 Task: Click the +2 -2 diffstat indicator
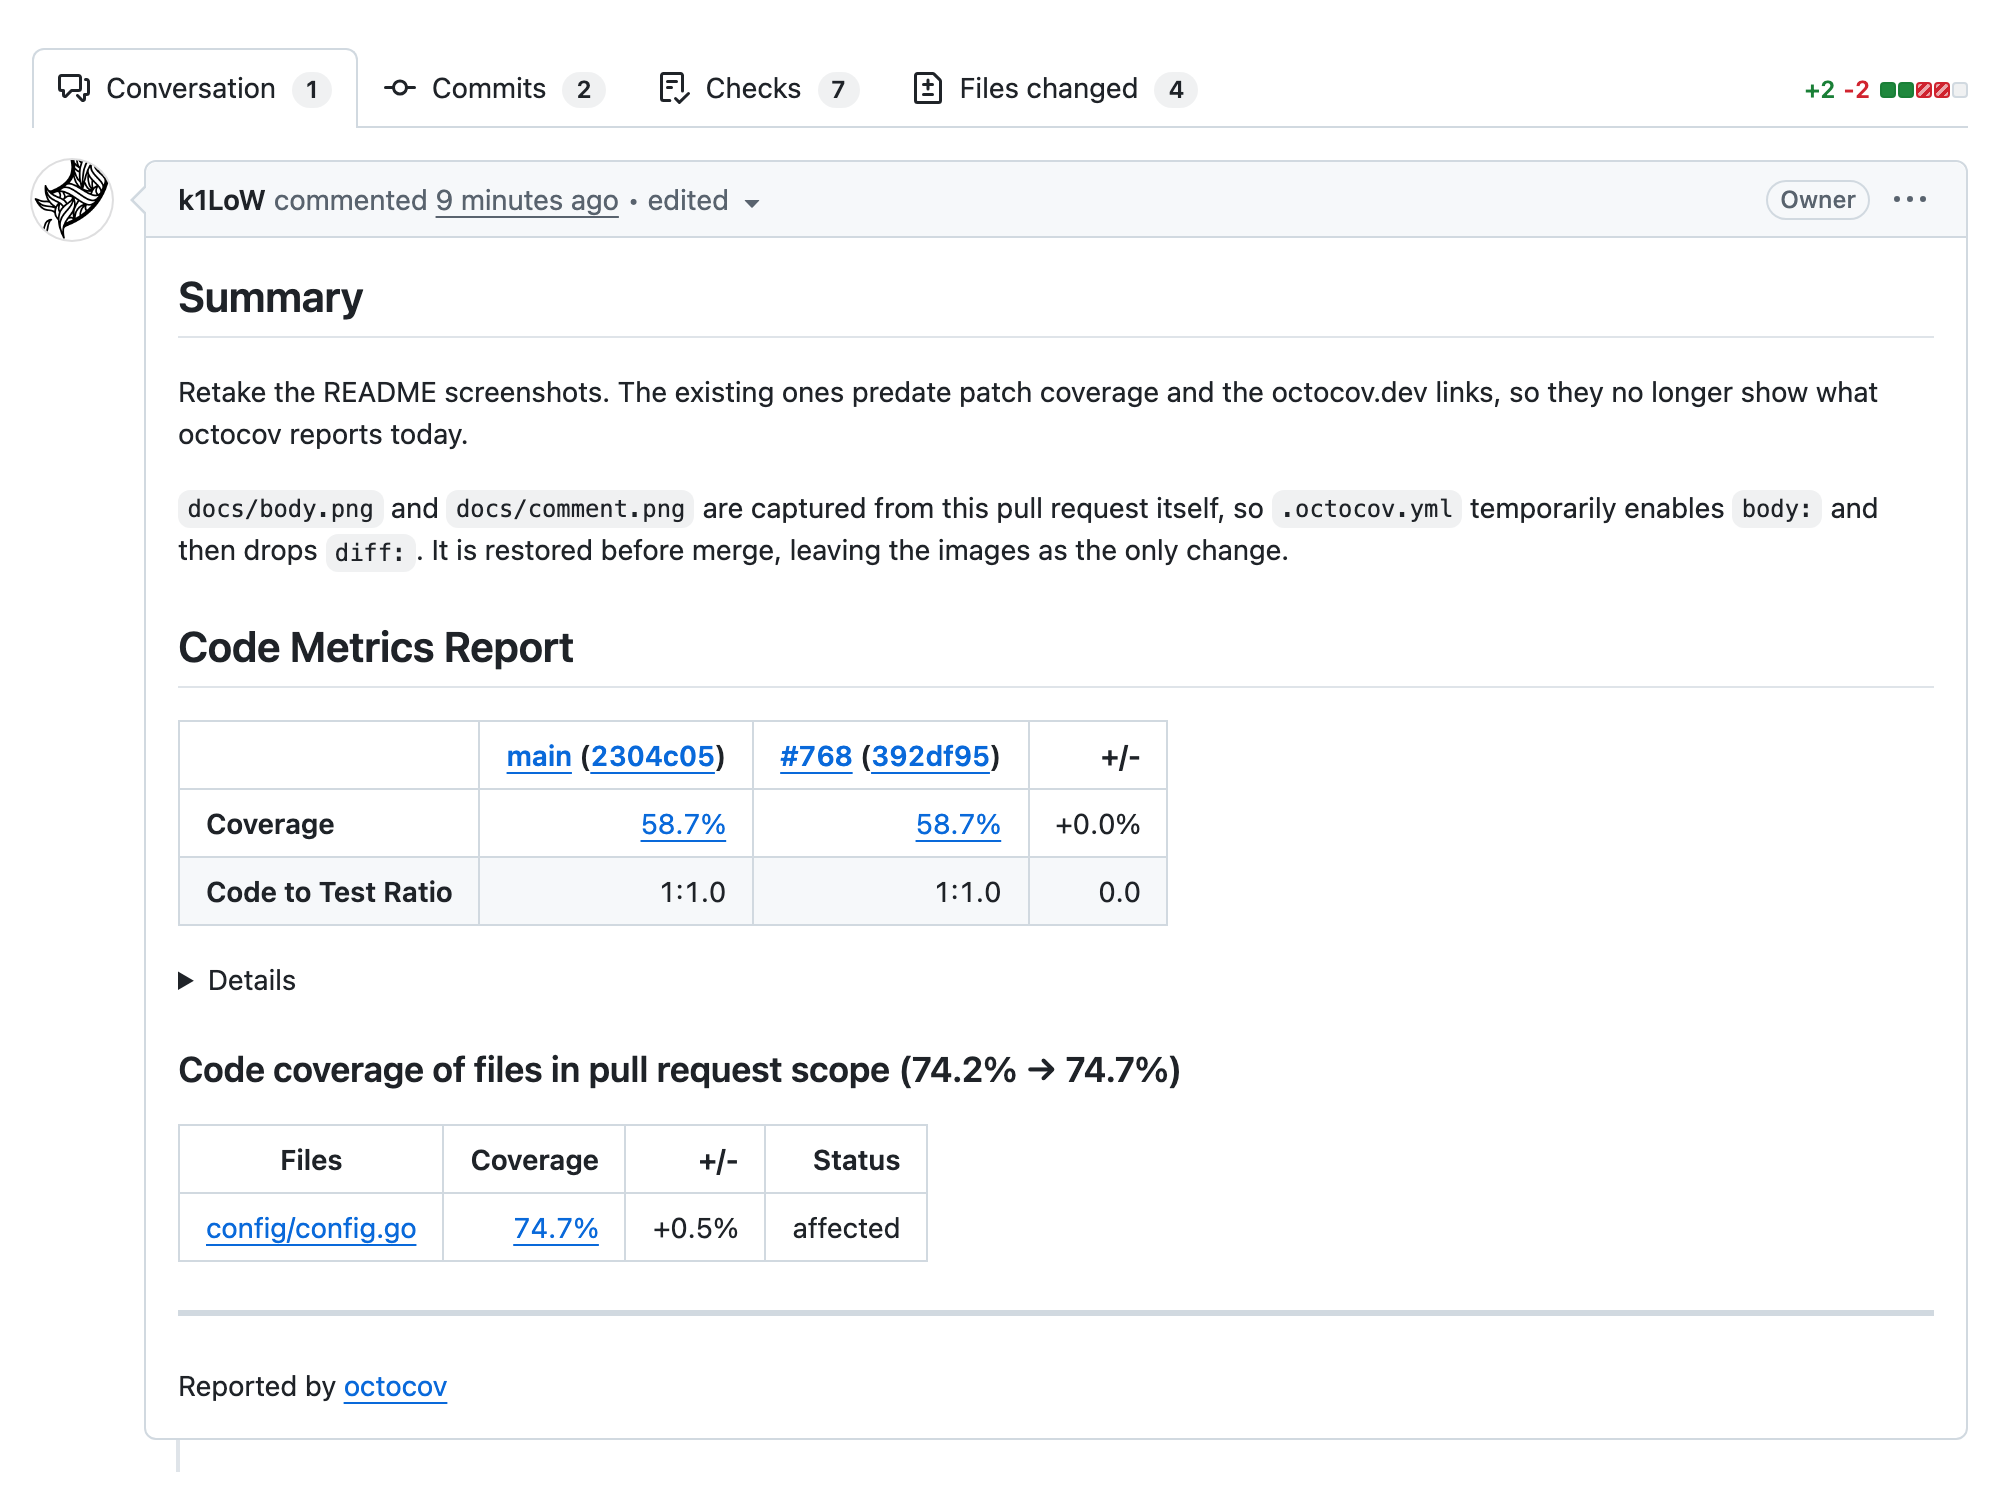pyautogui.click(x=1885, y=90)
